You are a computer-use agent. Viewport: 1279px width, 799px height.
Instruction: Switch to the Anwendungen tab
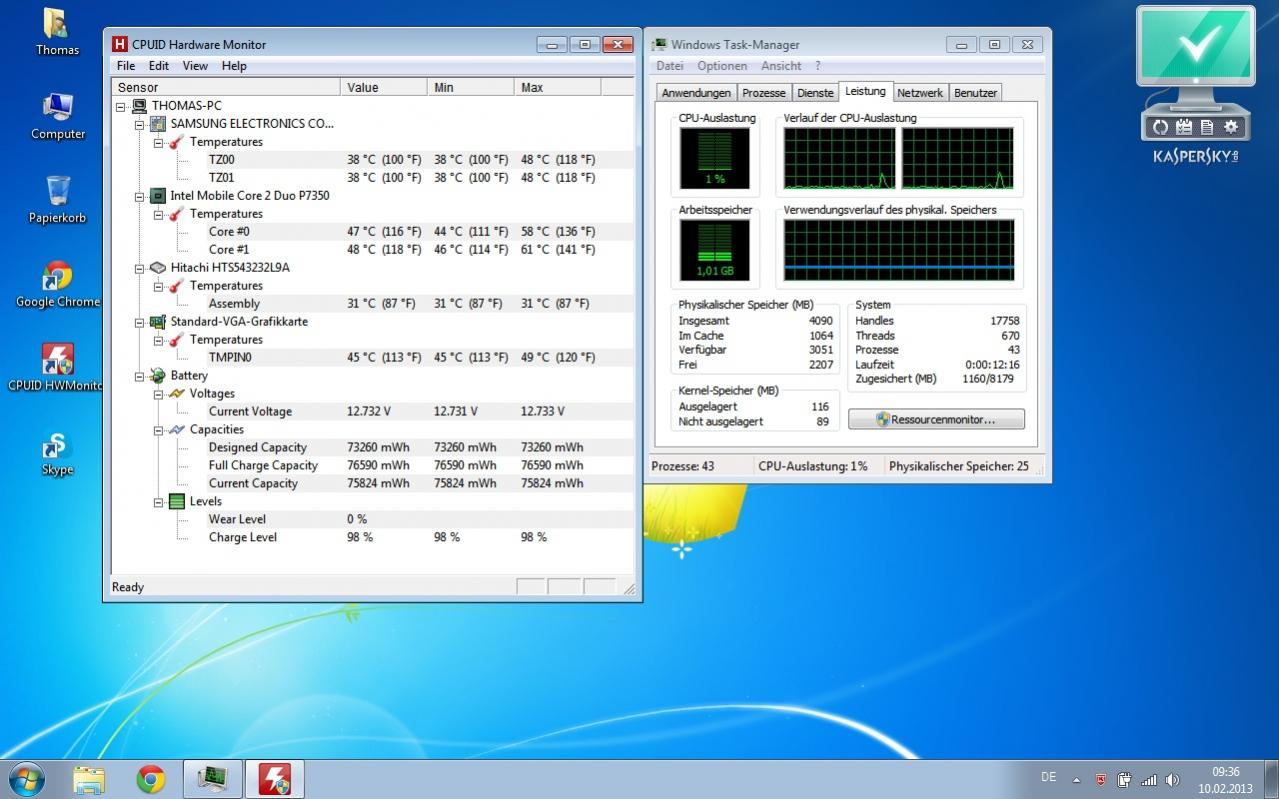pyautogui.click(x=696, y=93)
